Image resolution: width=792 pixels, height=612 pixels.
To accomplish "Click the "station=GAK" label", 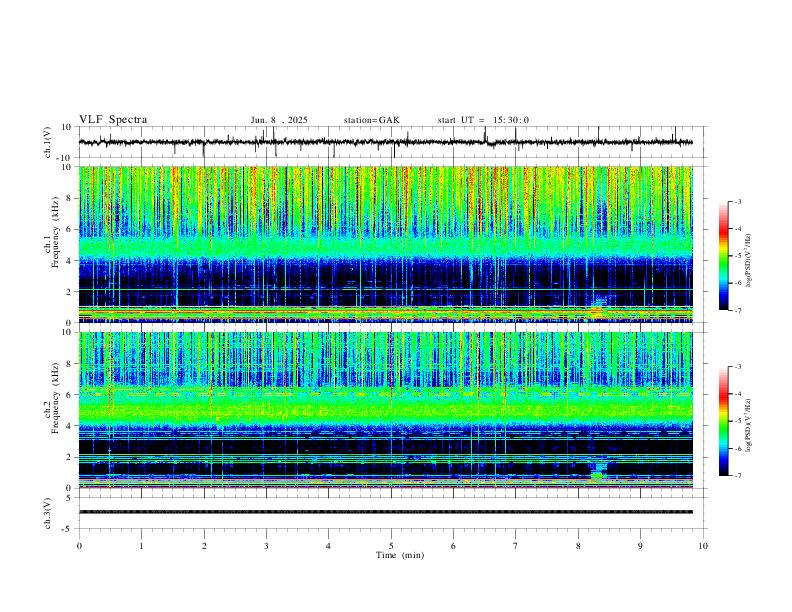I will pos(371,120).
